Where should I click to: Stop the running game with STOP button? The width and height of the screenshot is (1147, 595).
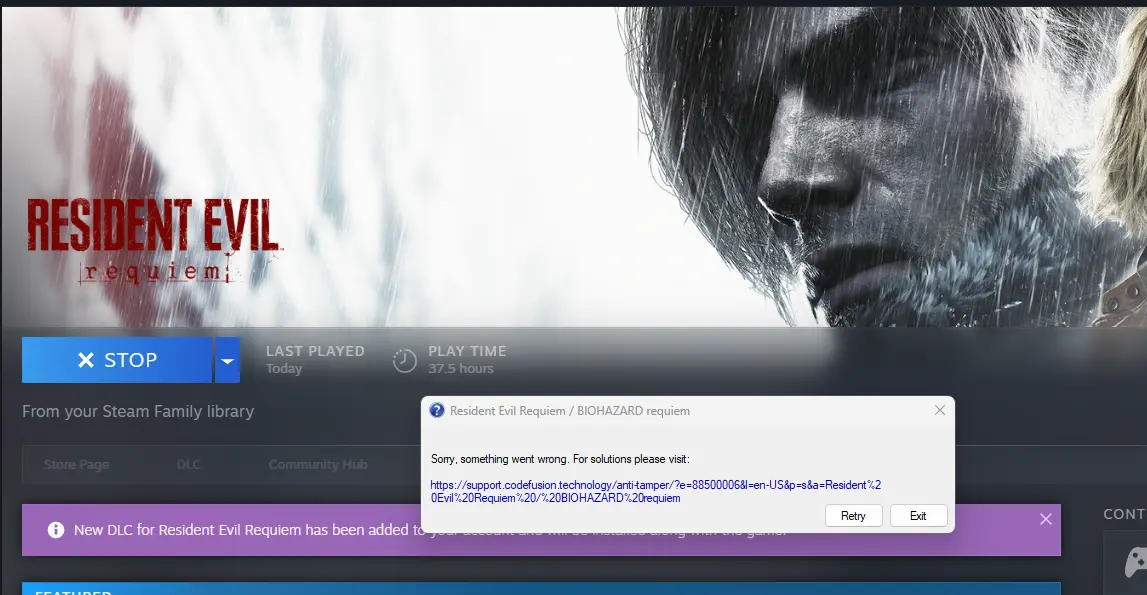click(x=117, y=360)
